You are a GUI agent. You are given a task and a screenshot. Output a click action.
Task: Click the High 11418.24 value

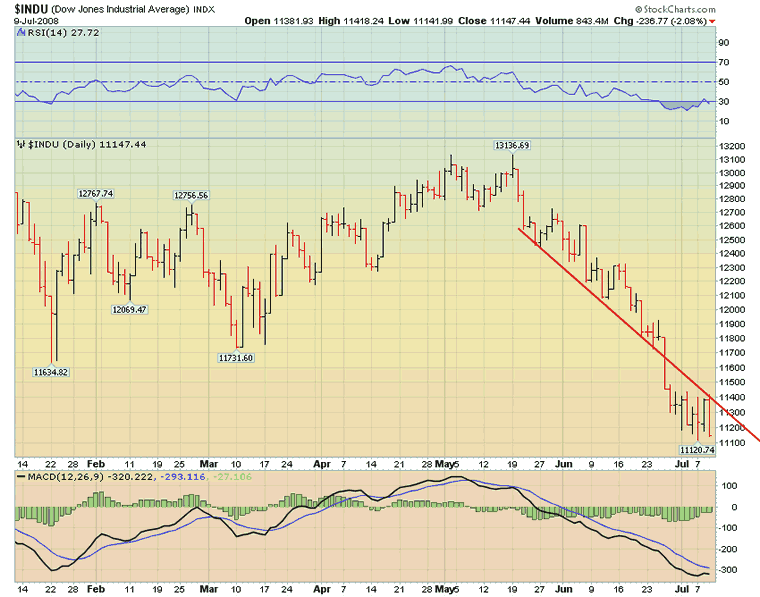(350, 21)
